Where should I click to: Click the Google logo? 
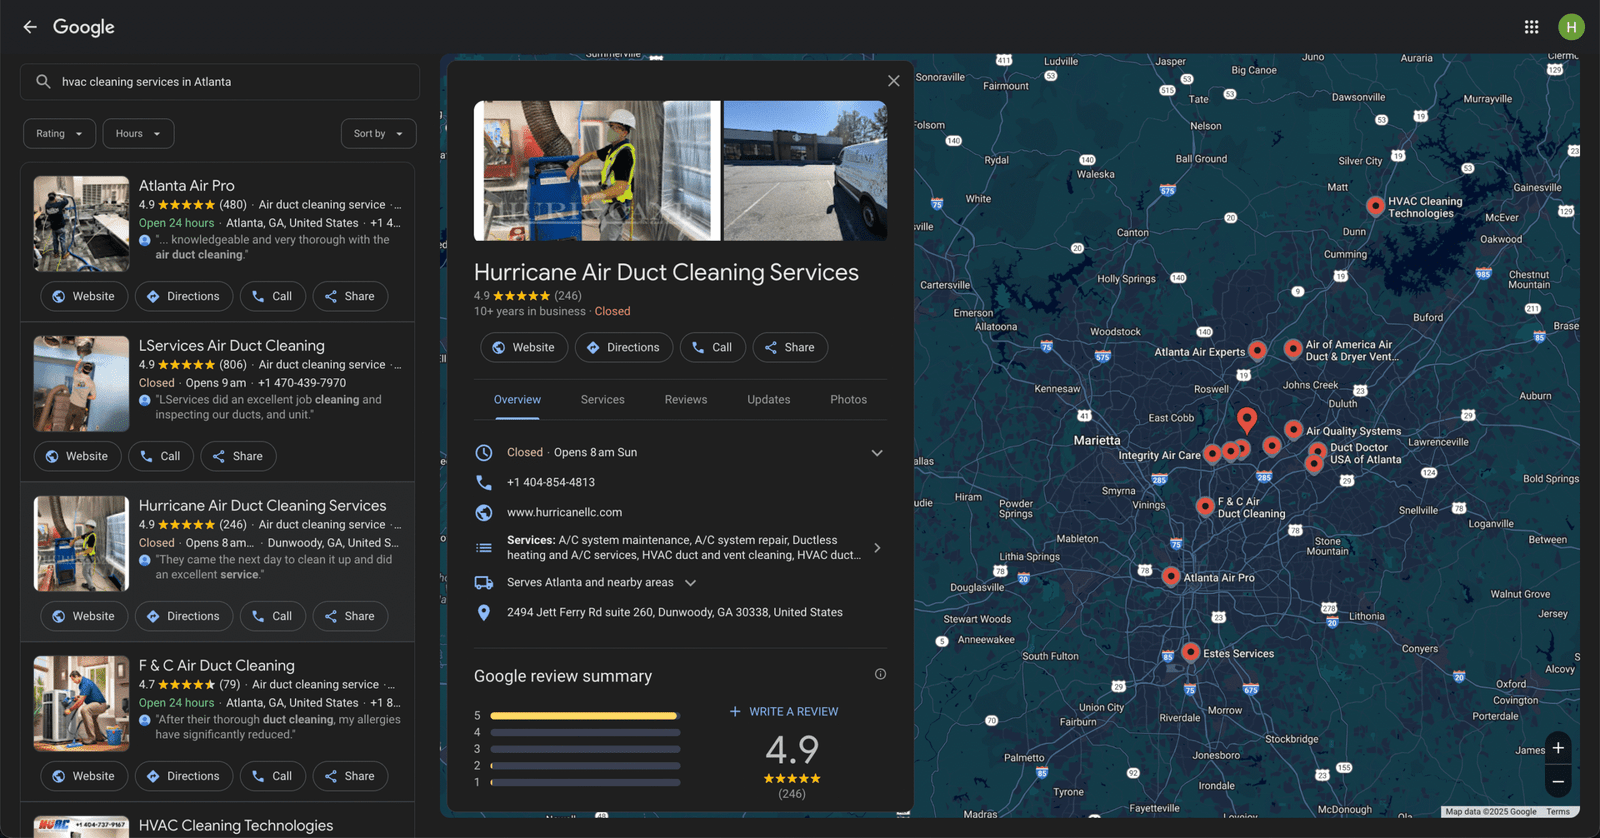tap(84, 27)
